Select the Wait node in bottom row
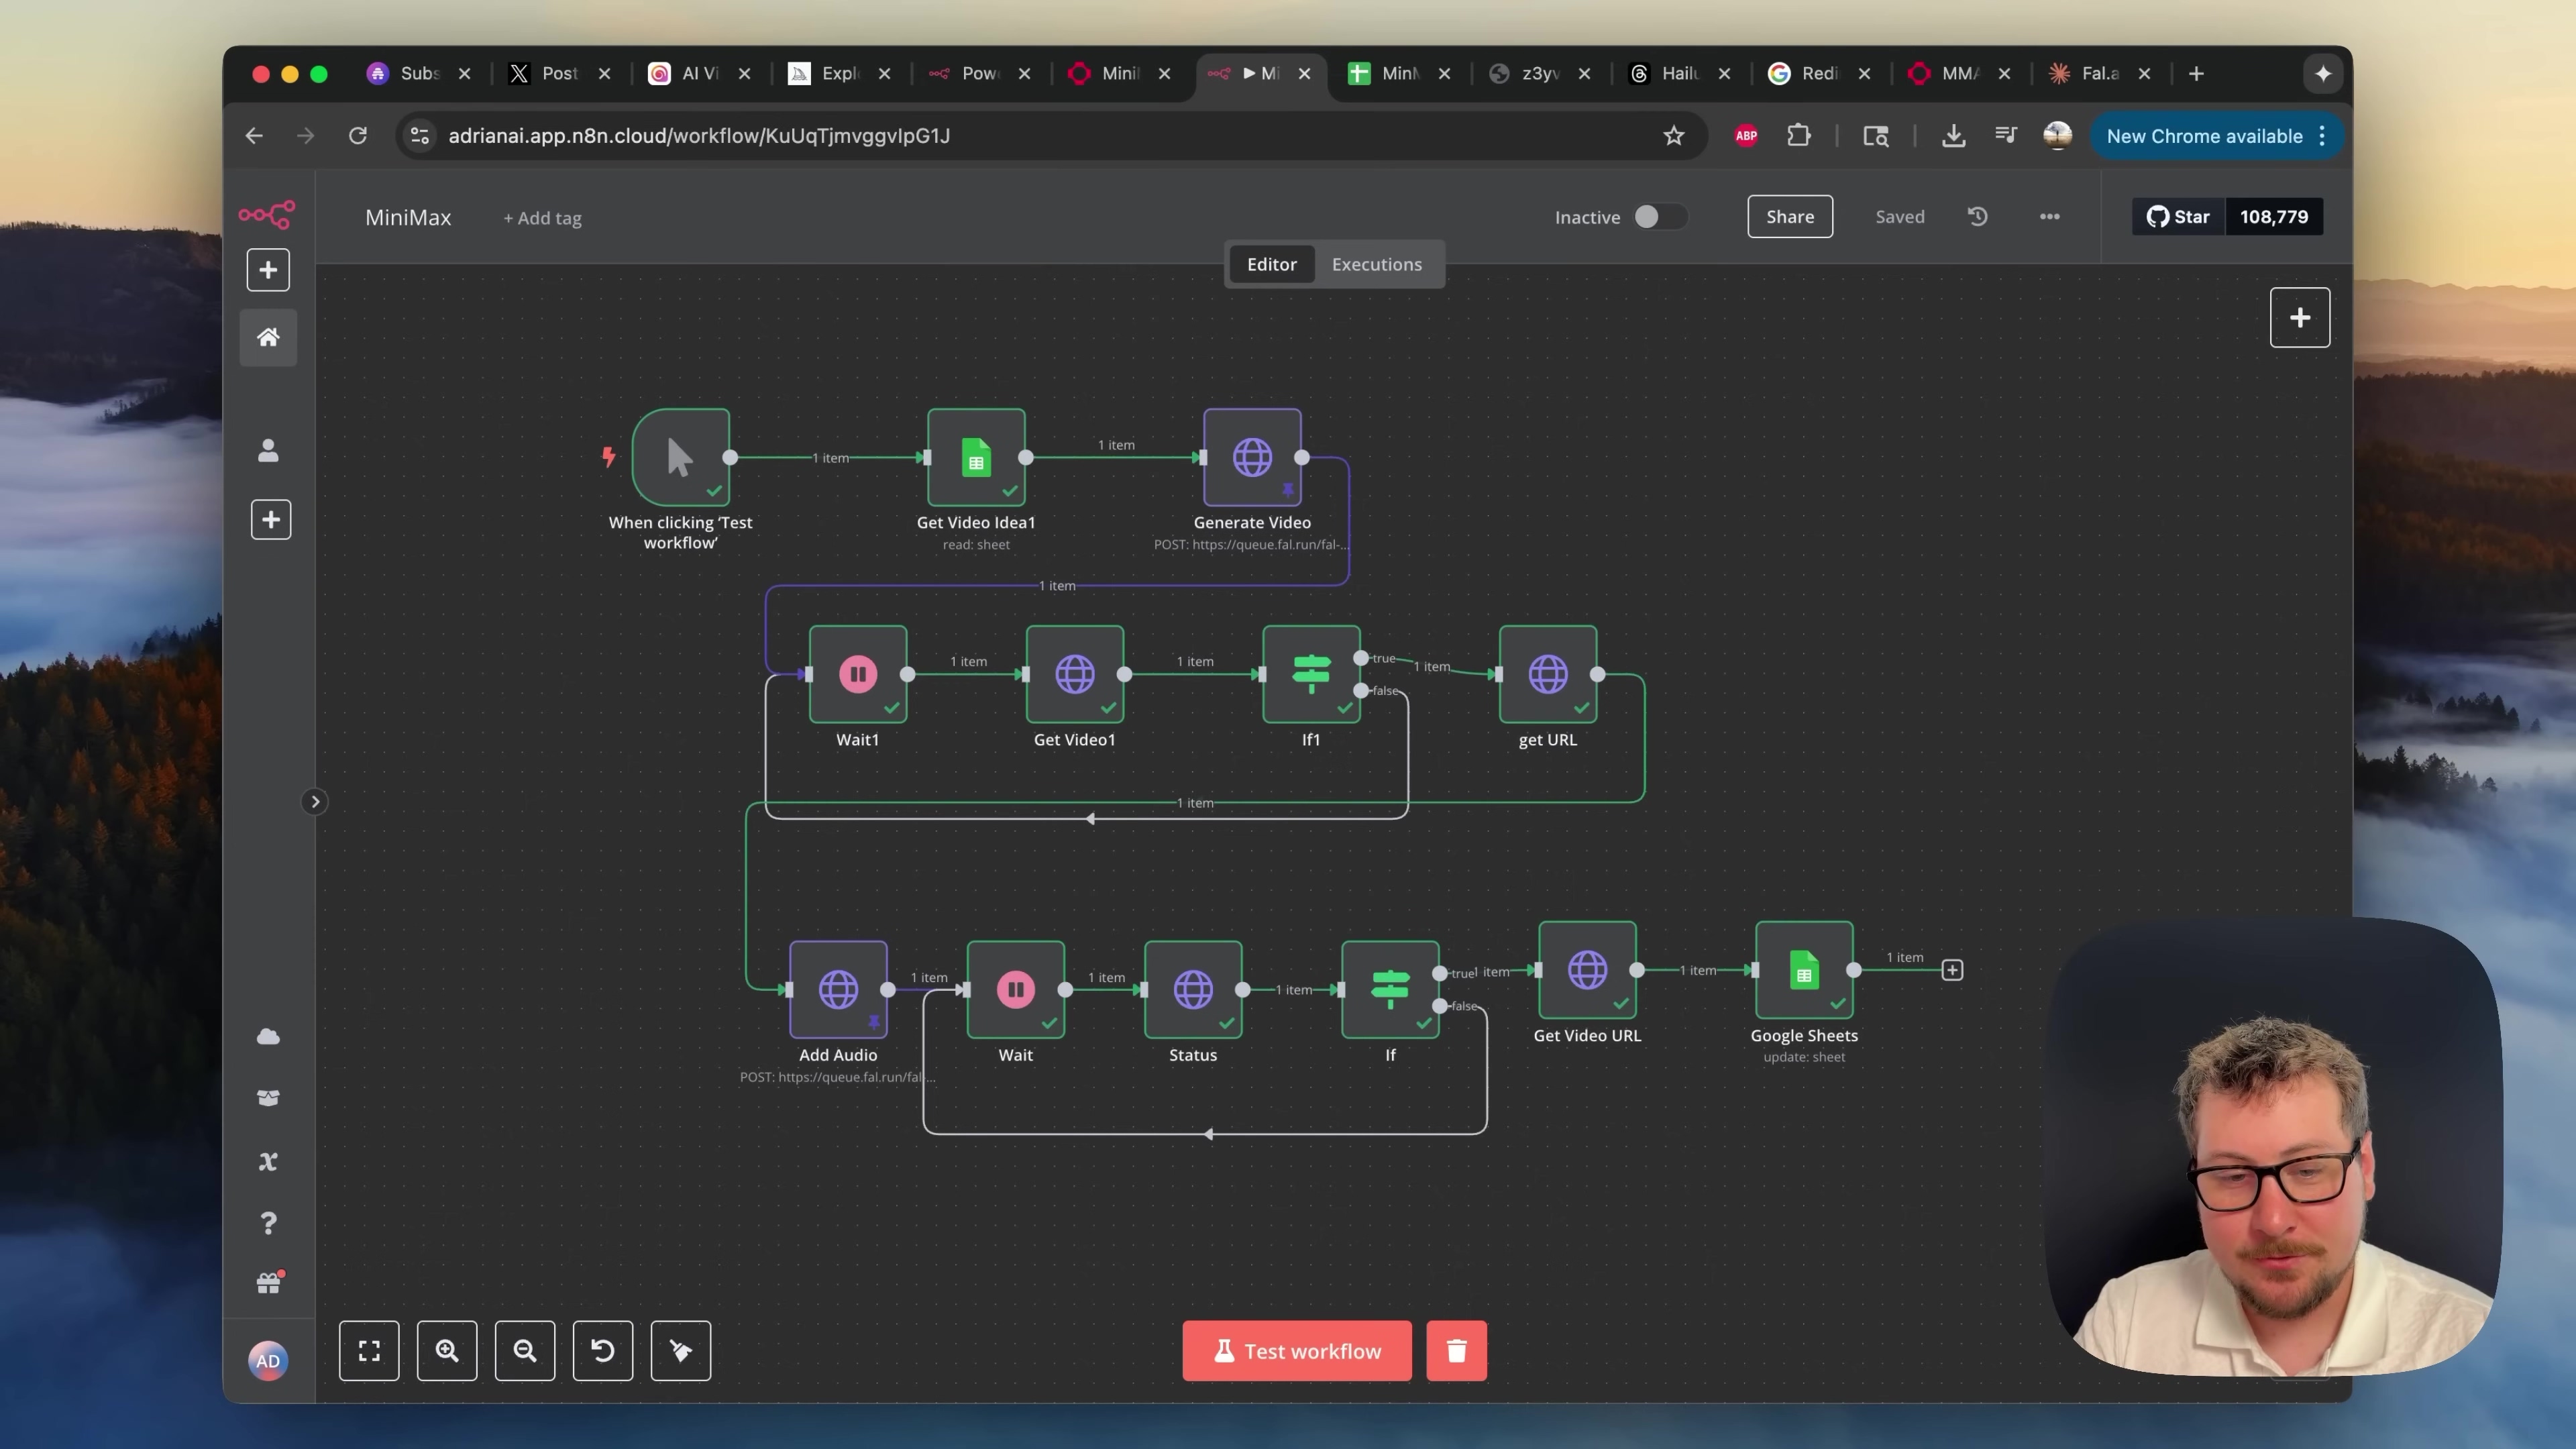Image resolution: width=2576 pixels, height=1449 pixels. 1016,990
